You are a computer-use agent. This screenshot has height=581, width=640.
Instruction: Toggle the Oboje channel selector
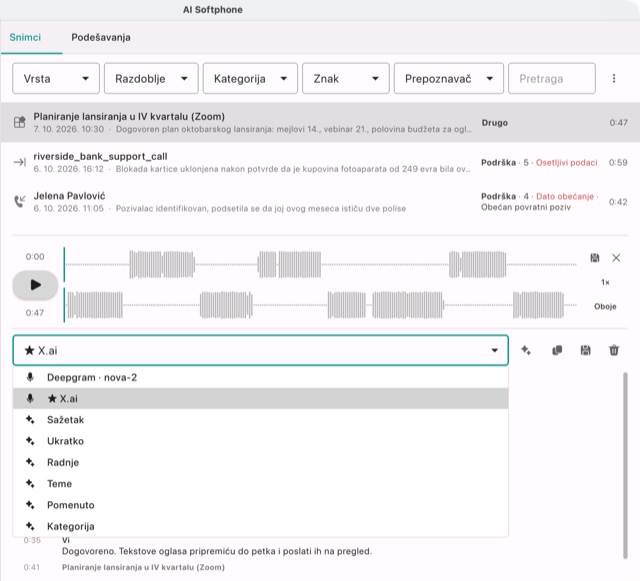[605, 306]
